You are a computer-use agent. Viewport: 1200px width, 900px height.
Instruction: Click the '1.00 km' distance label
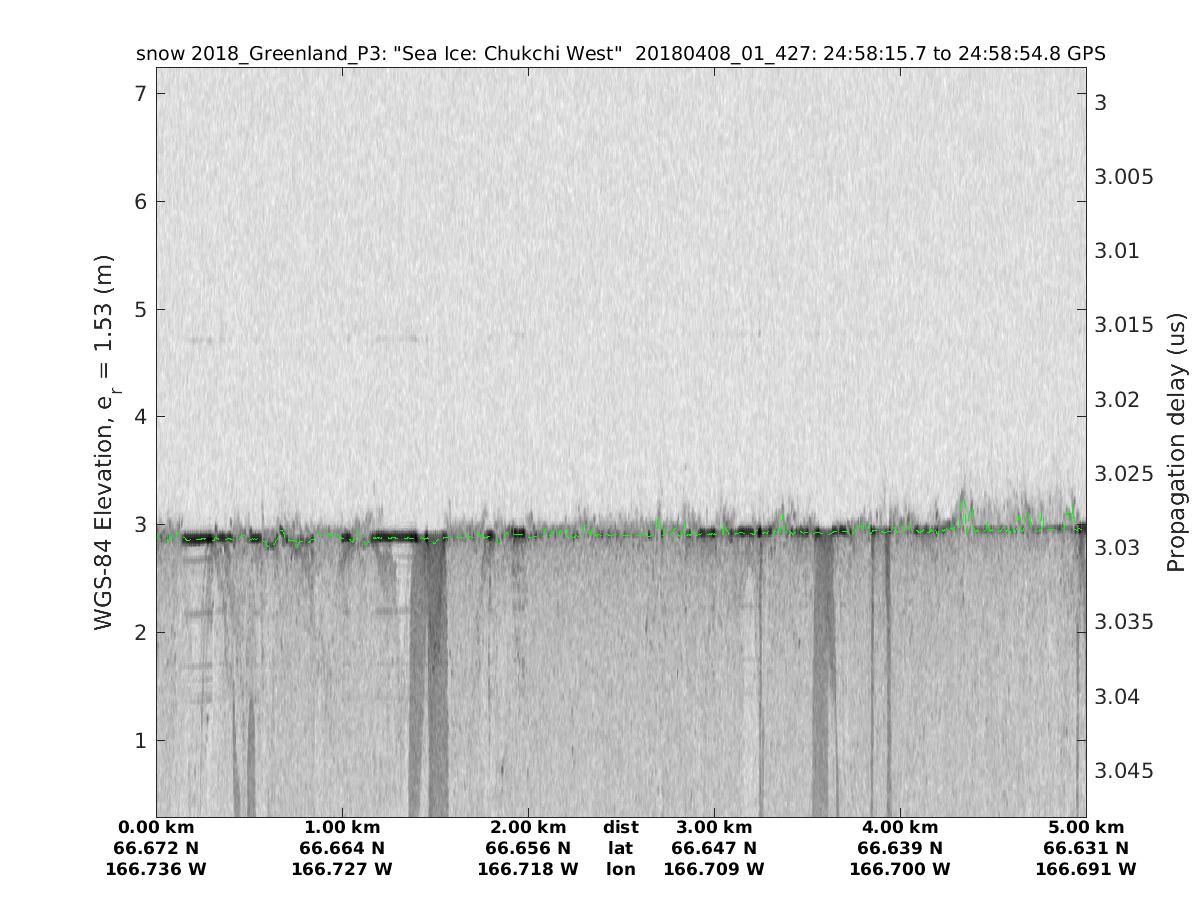coord(342,828)
